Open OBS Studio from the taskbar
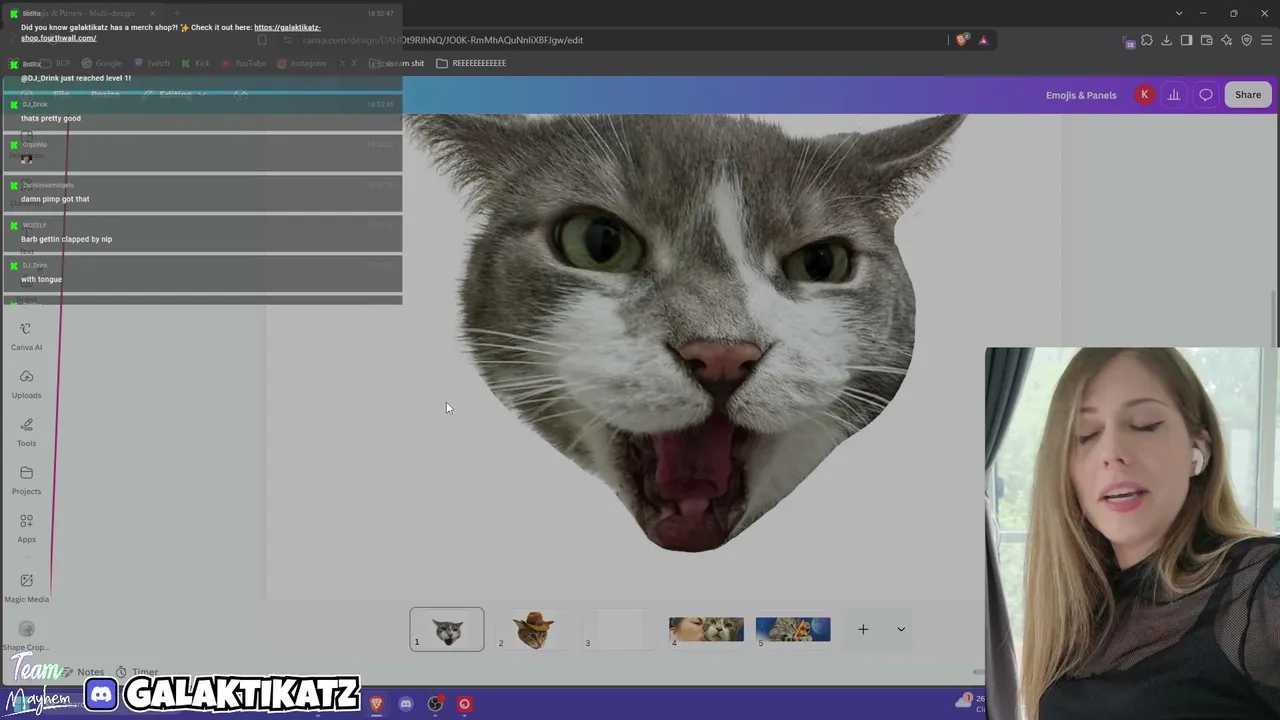Image resolution: width=1280 pixels, height=720 pixels. click(x=435, y=704)
